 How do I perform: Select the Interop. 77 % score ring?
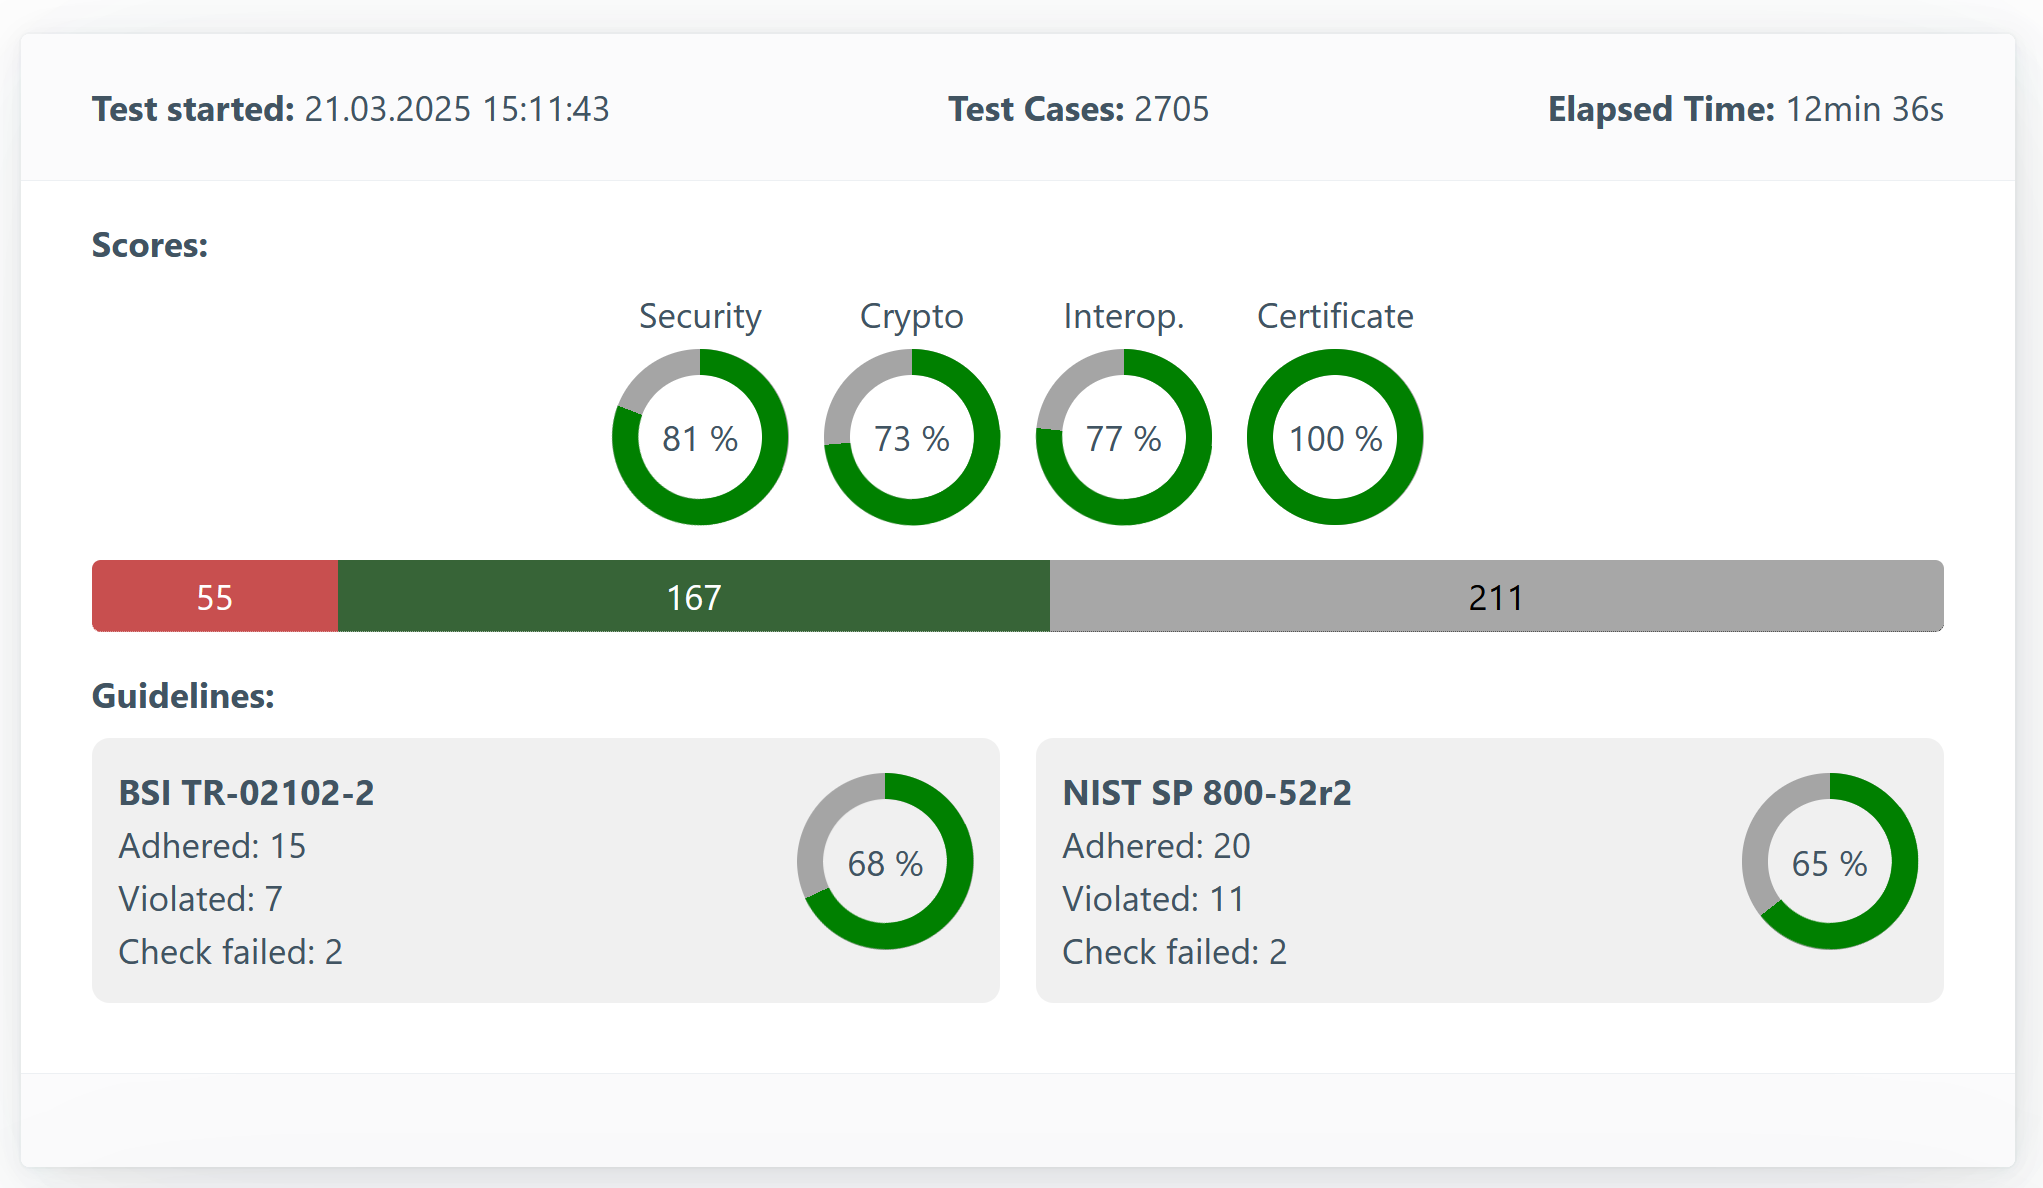pyautogui.click(x=1124, y=437)
